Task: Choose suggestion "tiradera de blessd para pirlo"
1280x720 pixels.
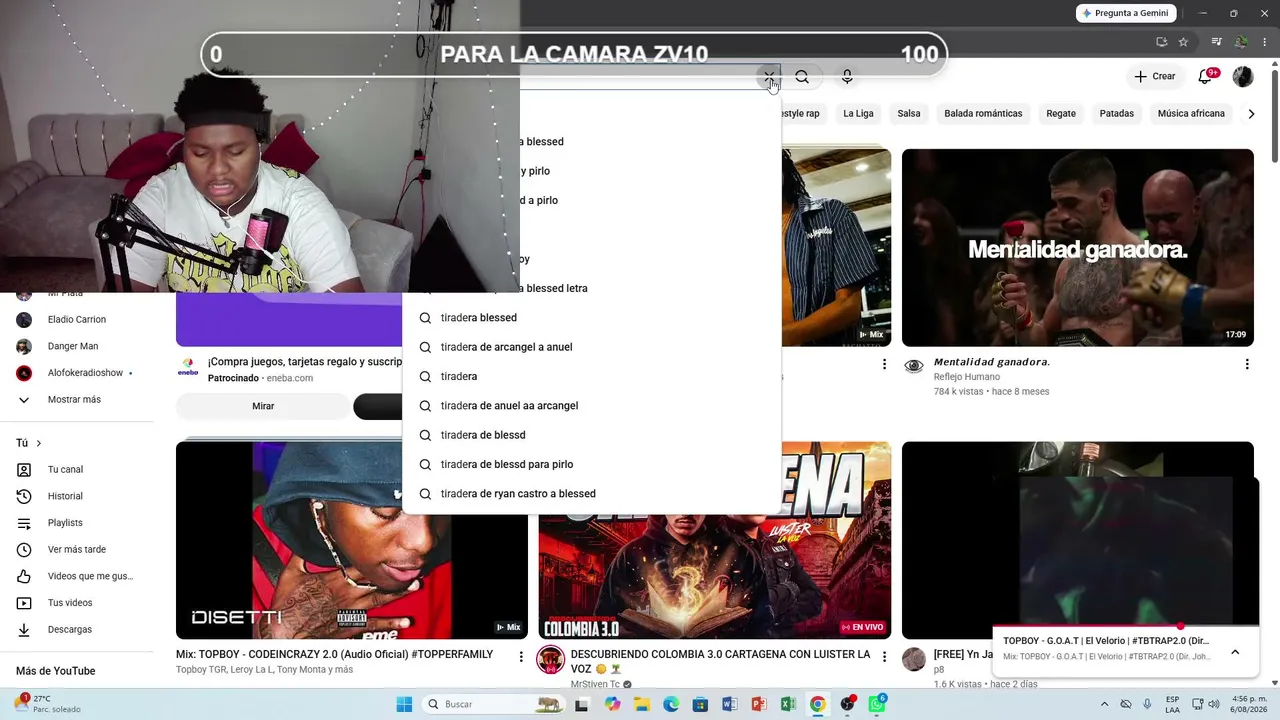Action: [x=591, y=464]
